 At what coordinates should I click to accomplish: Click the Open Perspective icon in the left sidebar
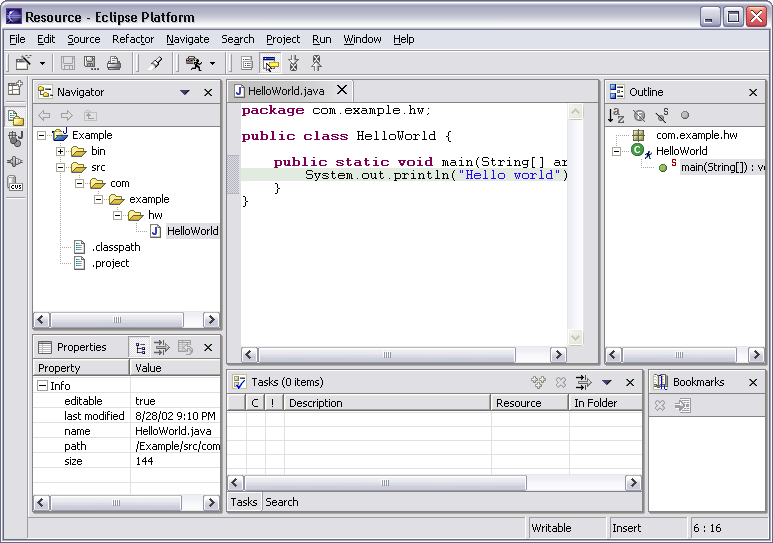tap(15, 88)
